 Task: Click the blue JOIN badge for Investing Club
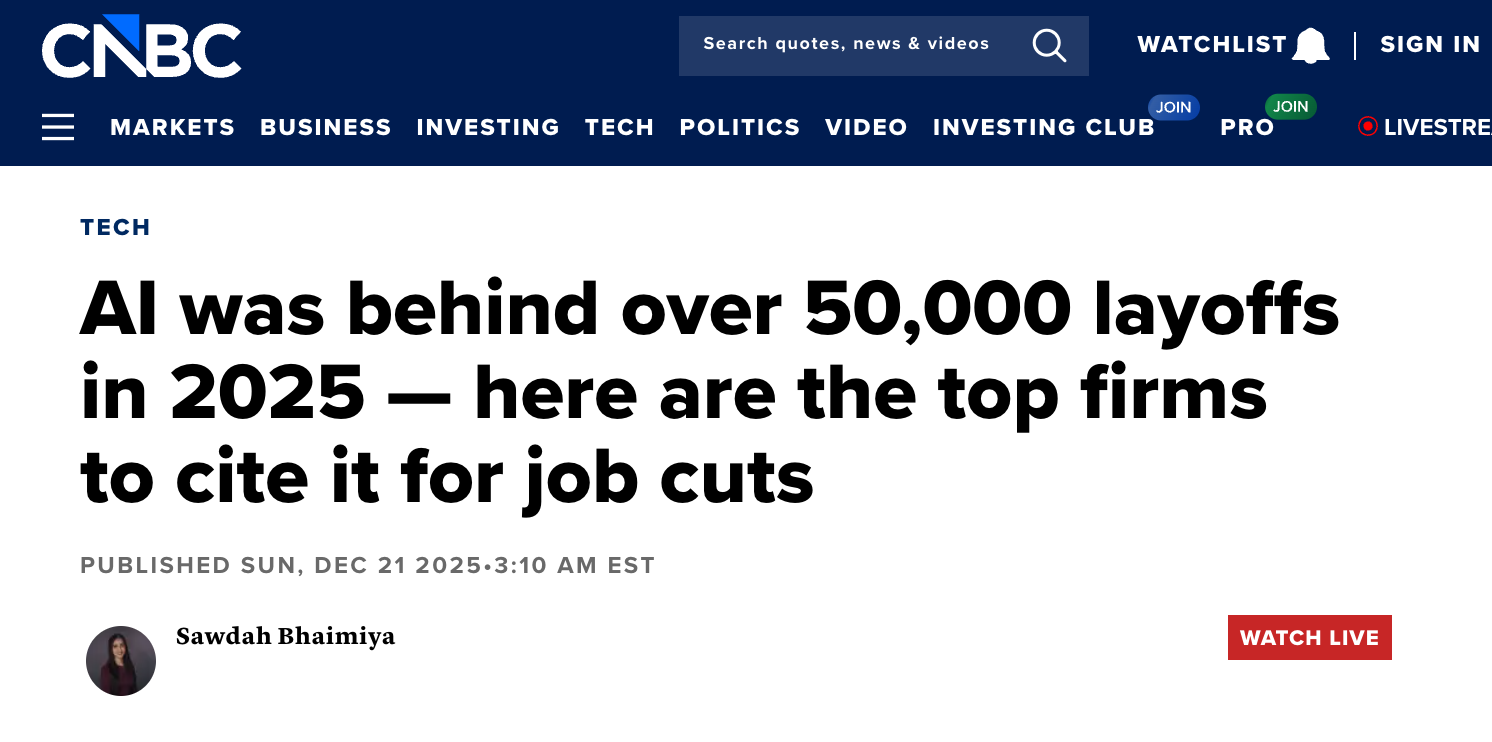point(1173,107)
